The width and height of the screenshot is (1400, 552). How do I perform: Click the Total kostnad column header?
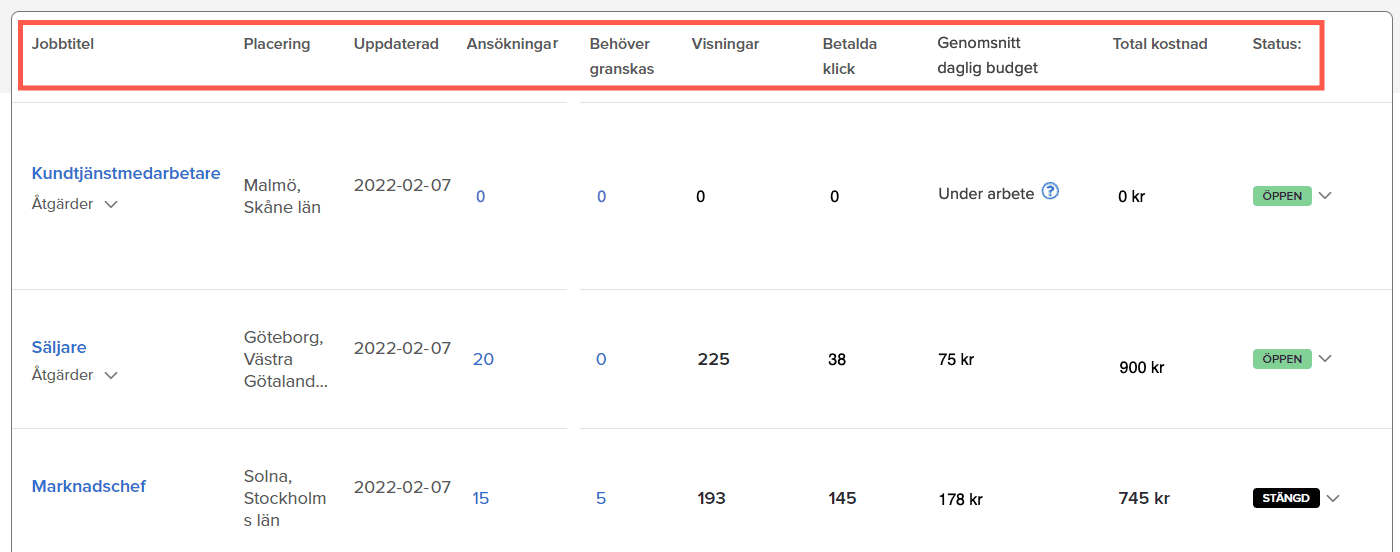coord(1160,44)
